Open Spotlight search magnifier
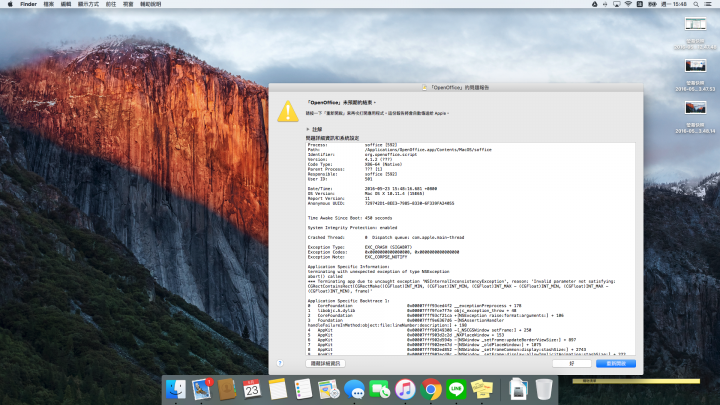This screenshot has height=405, width=720. point(696,4)
